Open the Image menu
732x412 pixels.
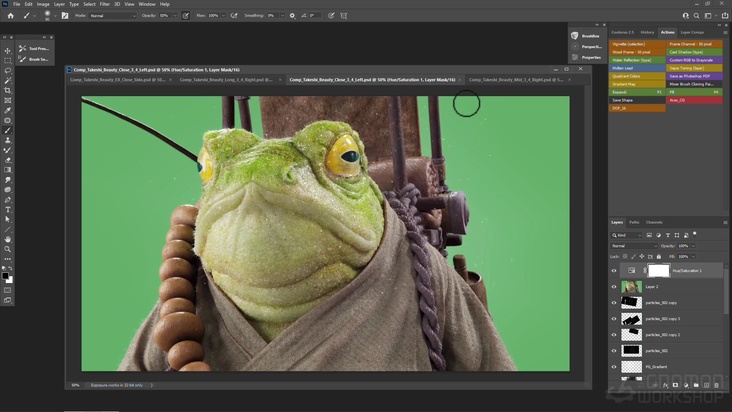tap(43, 4)
